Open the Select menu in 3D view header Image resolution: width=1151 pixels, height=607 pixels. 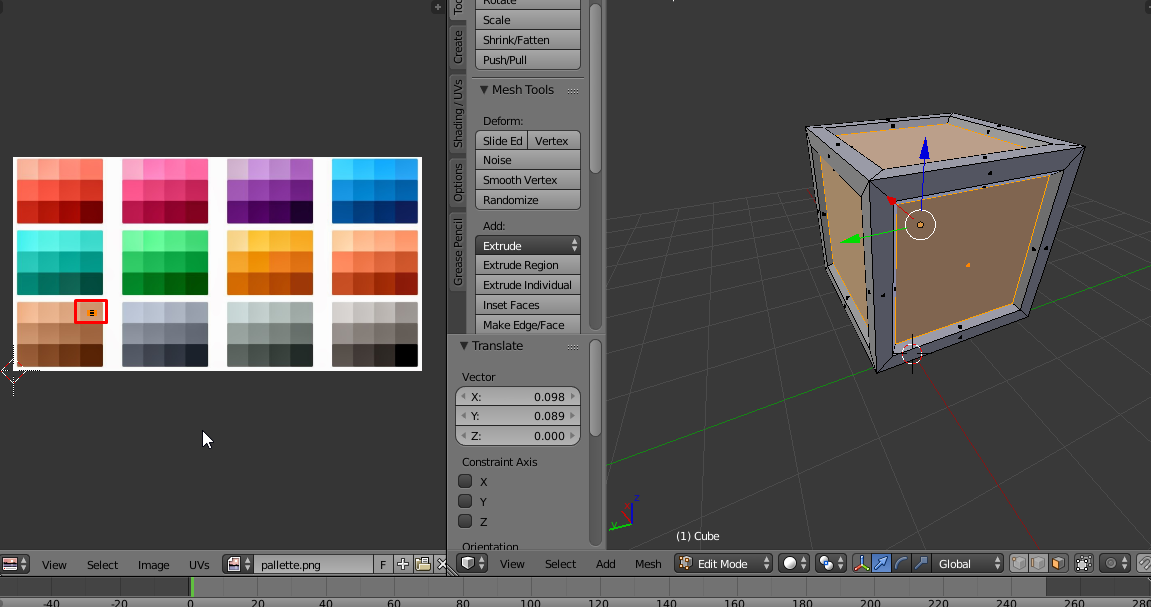560,564
